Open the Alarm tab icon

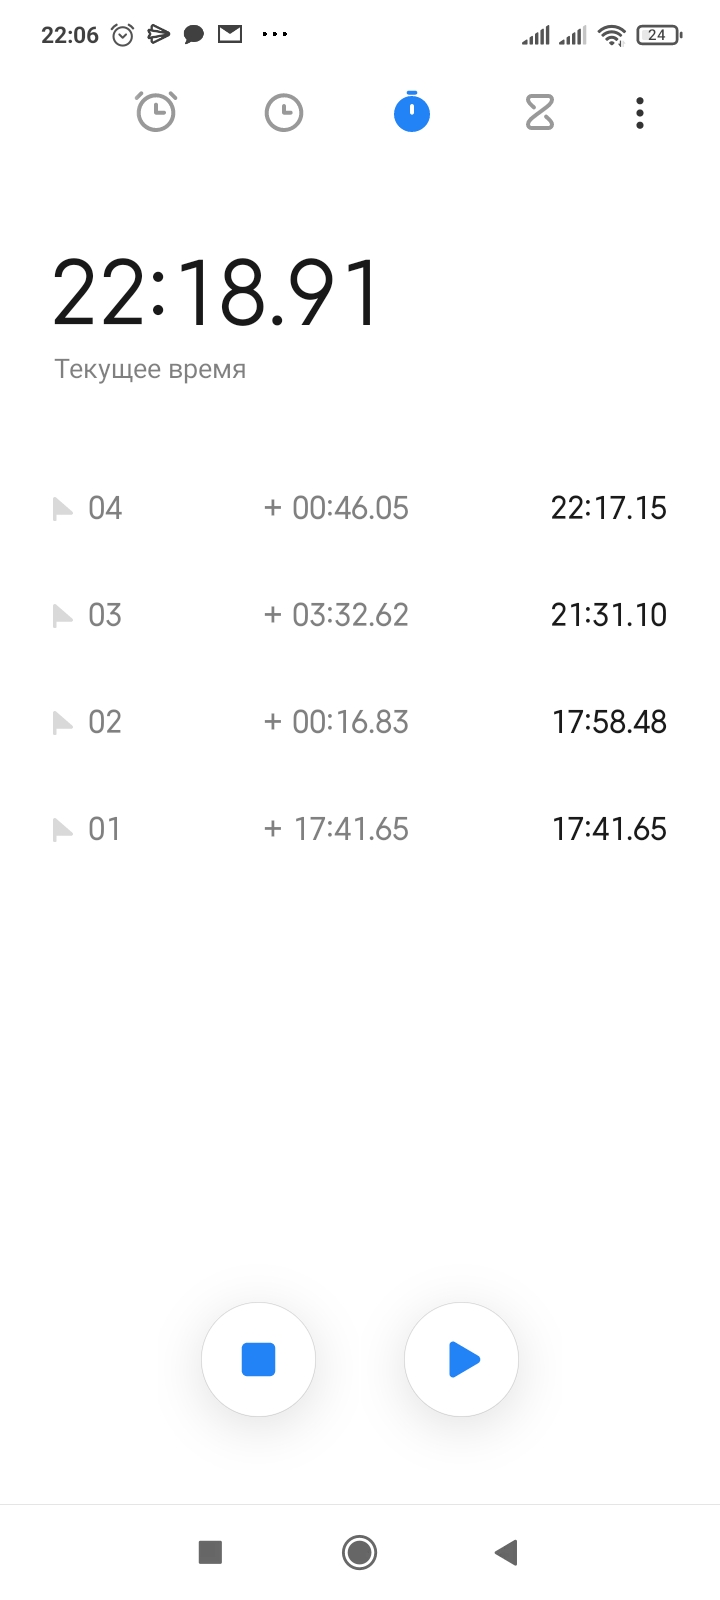pos(156,112)
